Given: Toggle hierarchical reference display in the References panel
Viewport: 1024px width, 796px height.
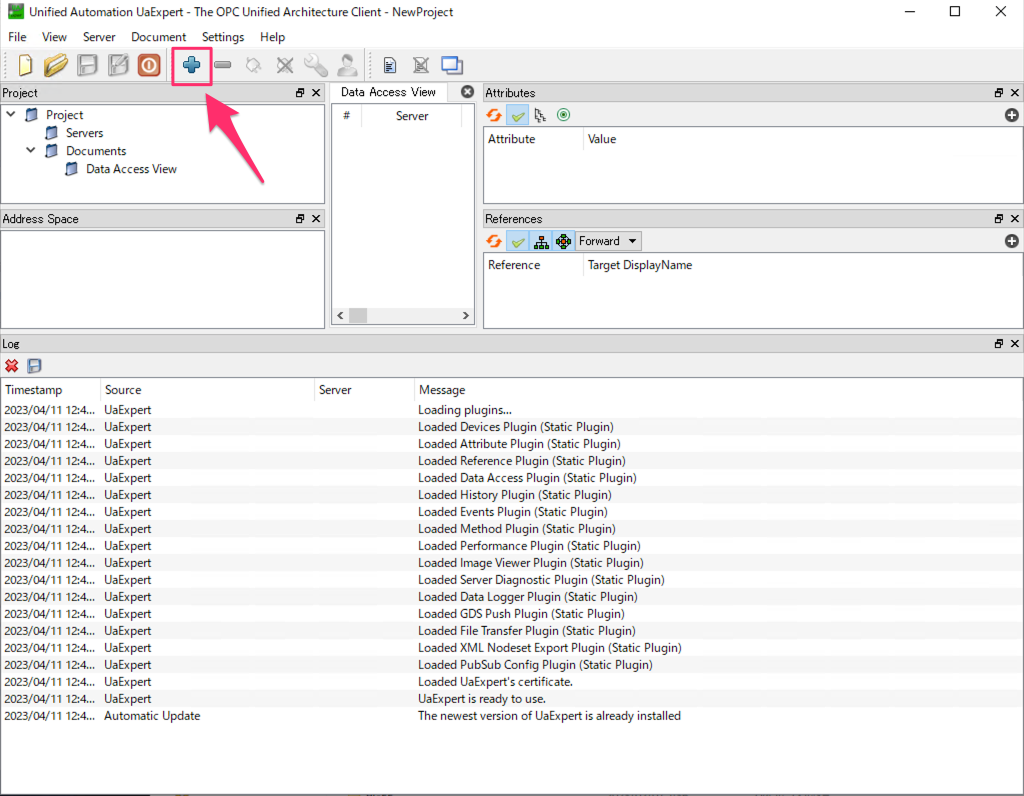Looking at the screenshot, I should coord(541,240).
